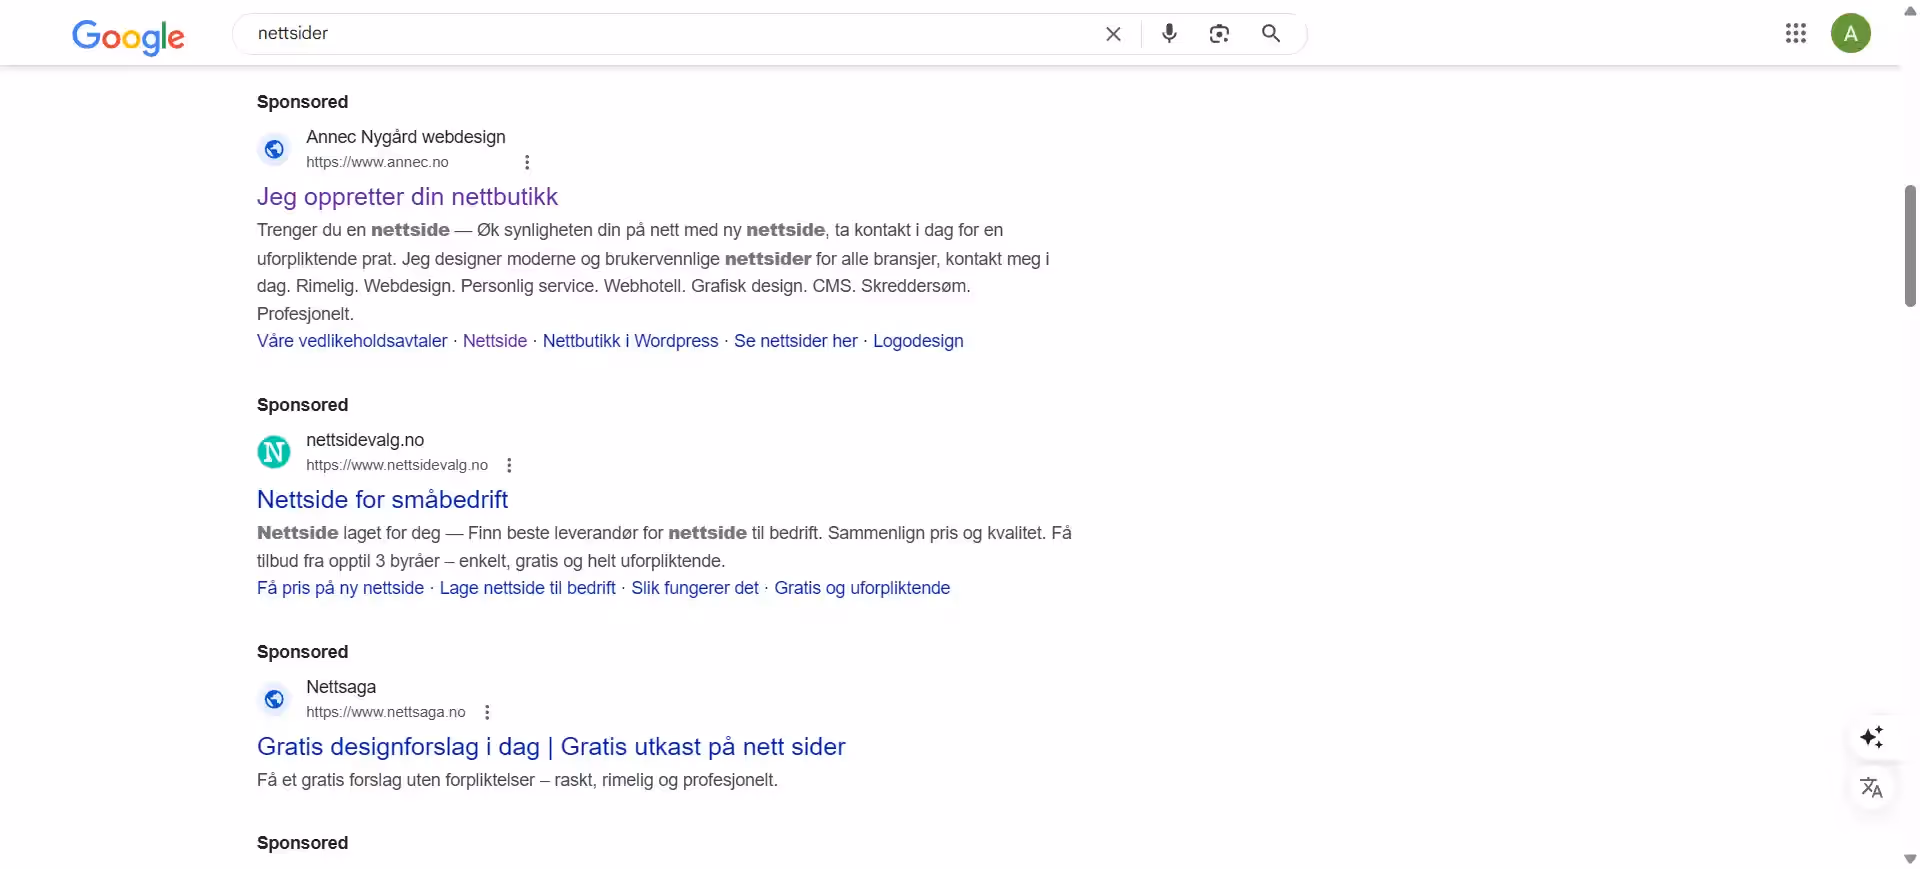Screen dimensions: 1920x869
Task: Open 'Logodesign' sitelink
Action: (x=918, y=341)
